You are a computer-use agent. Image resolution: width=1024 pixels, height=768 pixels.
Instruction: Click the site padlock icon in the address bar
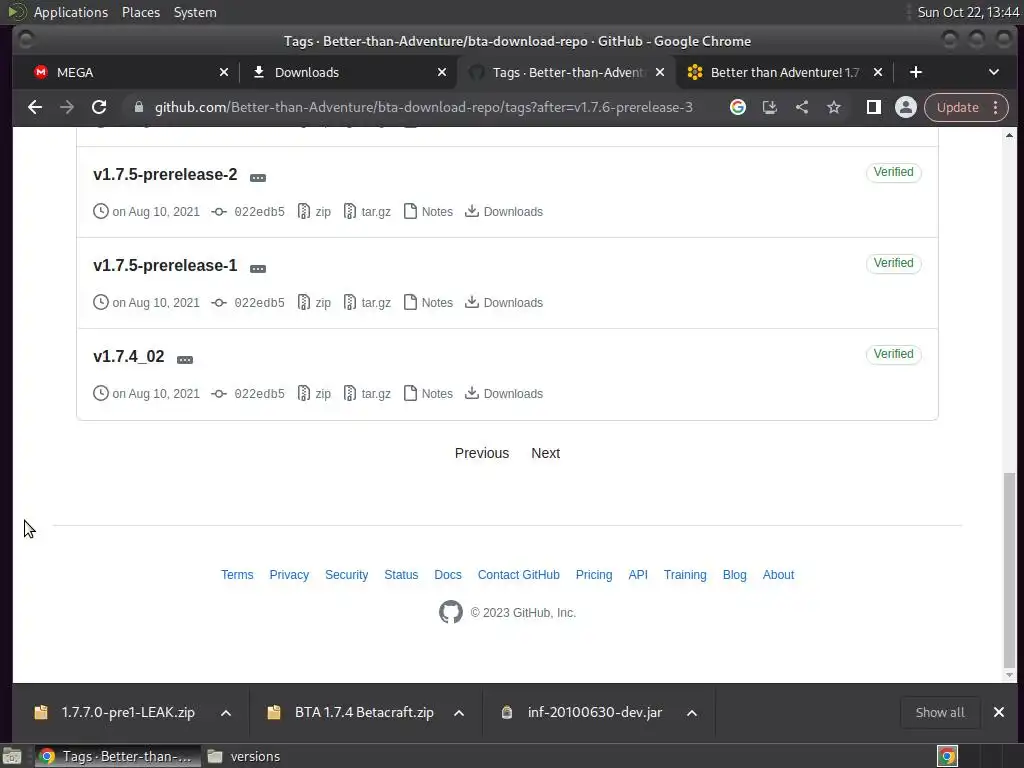pos(138,107)
